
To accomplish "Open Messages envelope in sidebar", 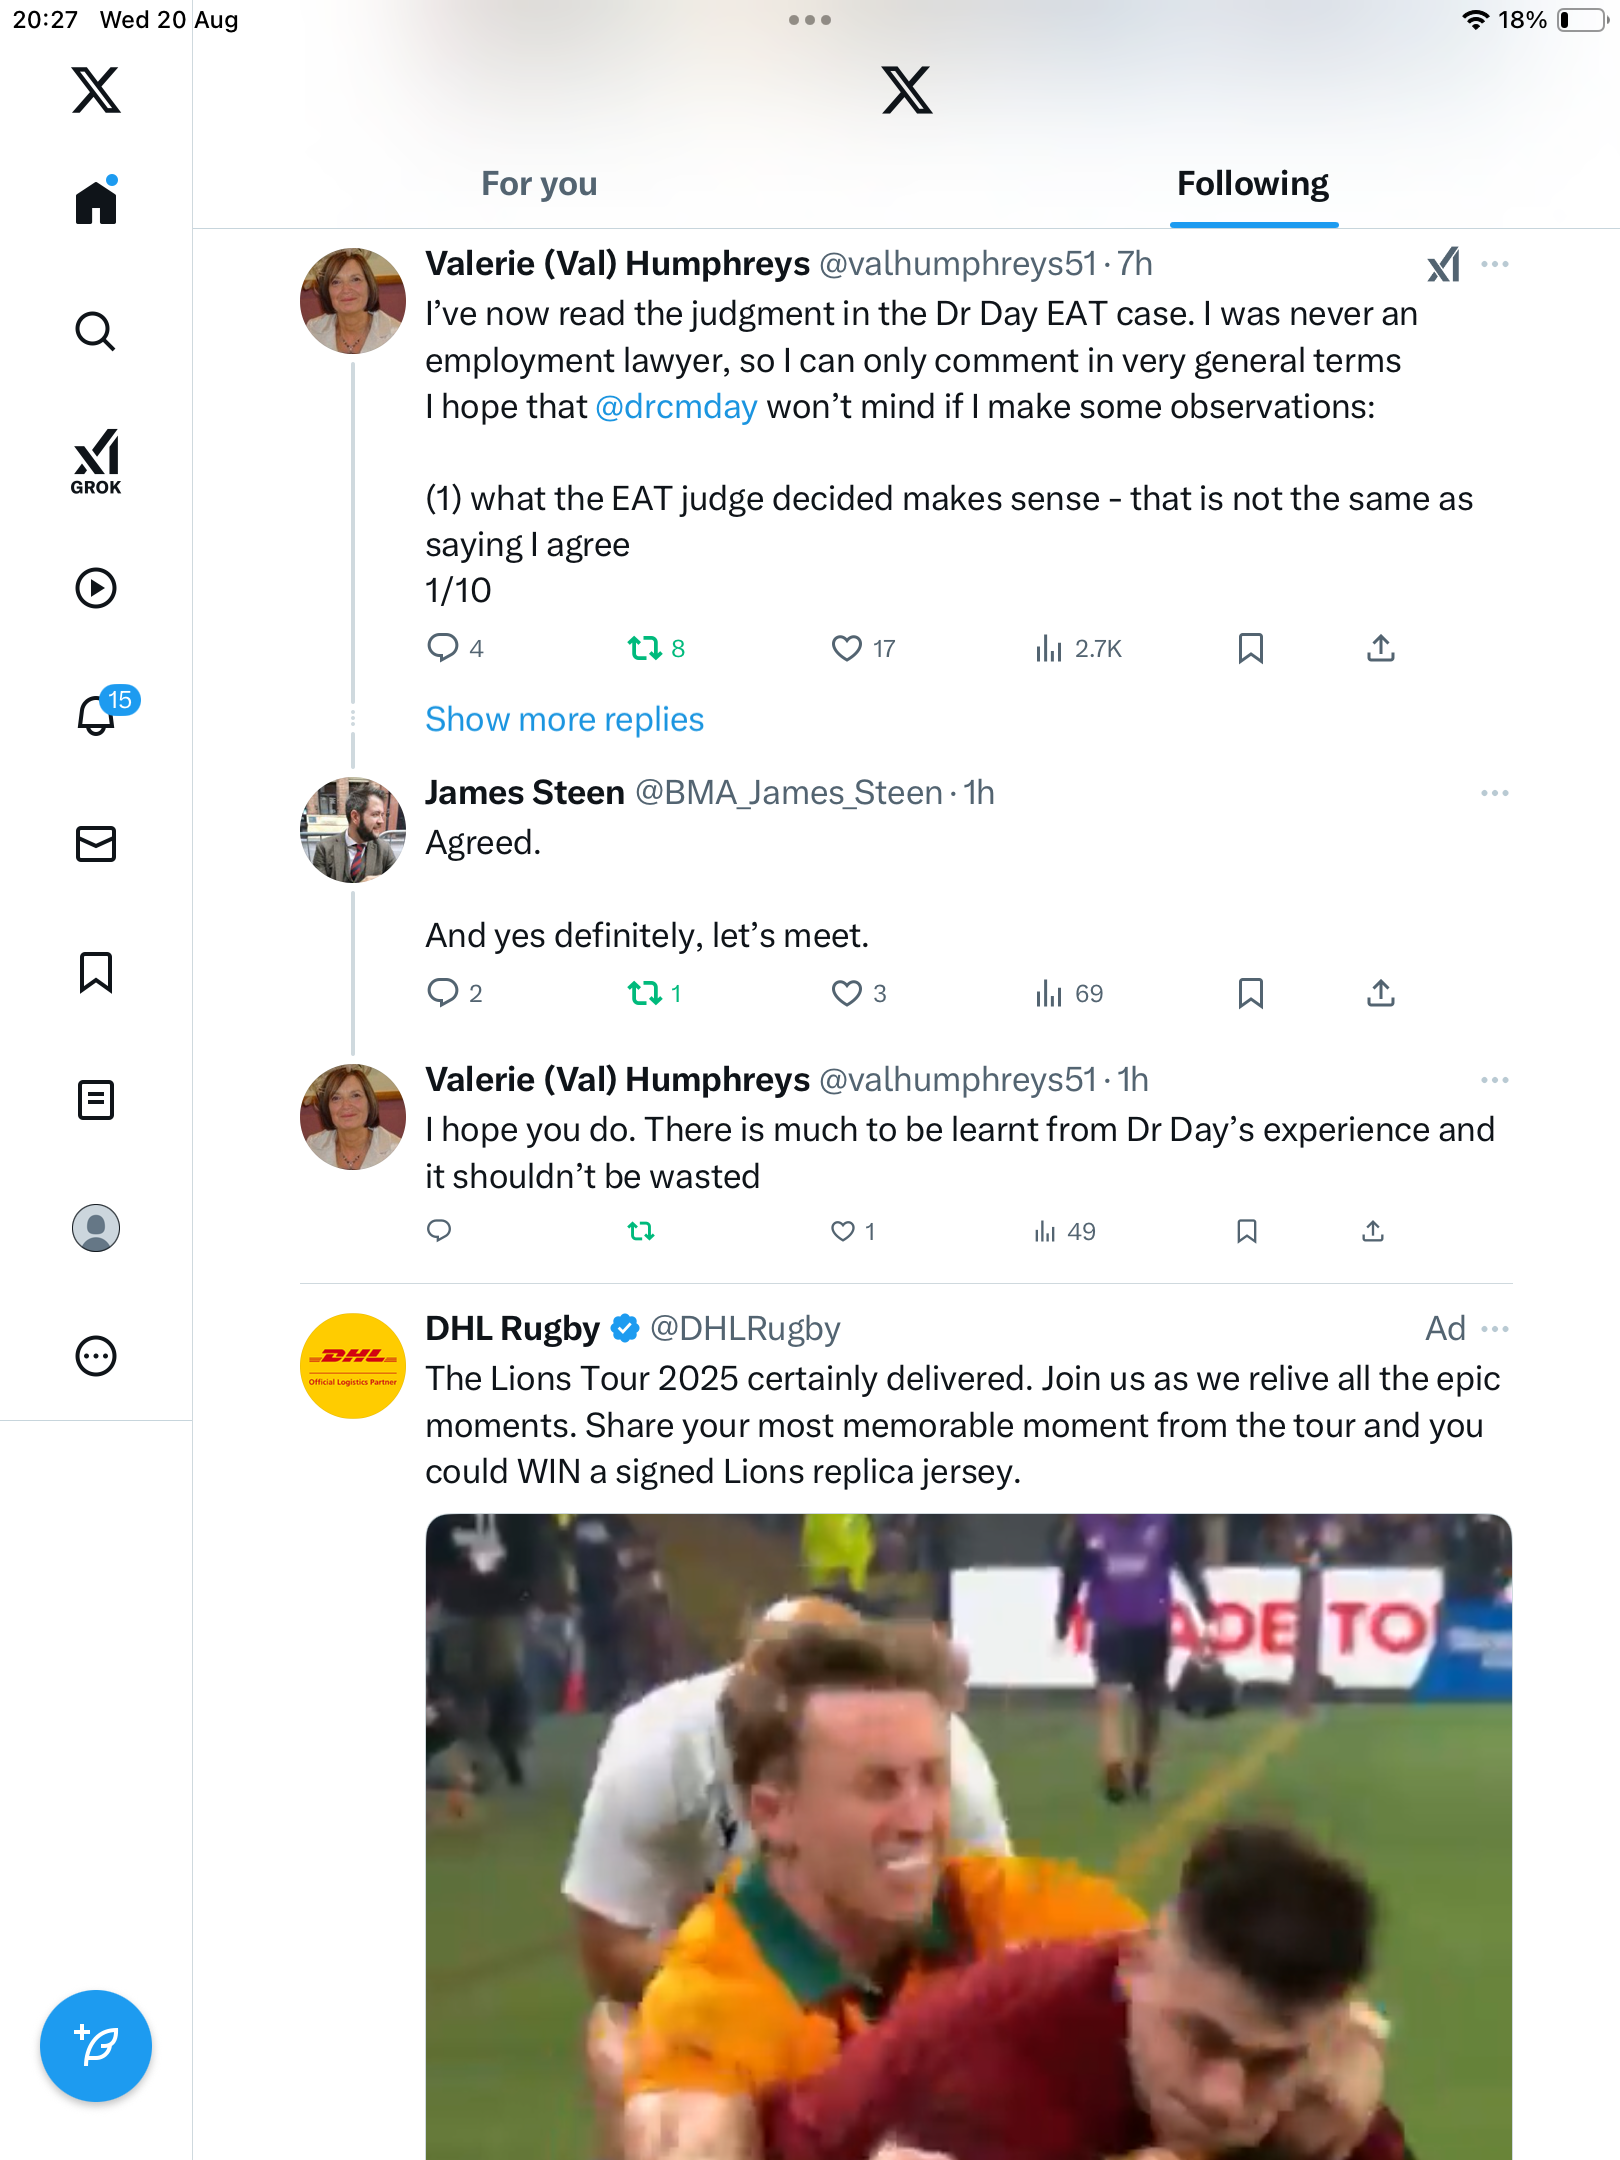I will pos(96,844).
